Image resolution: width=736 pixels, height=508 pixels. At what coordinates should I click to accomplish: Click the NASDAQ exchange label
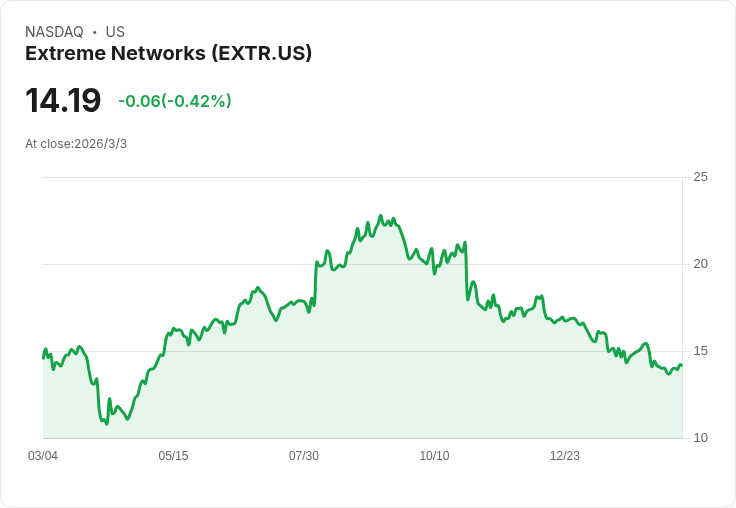click(54, 32)
